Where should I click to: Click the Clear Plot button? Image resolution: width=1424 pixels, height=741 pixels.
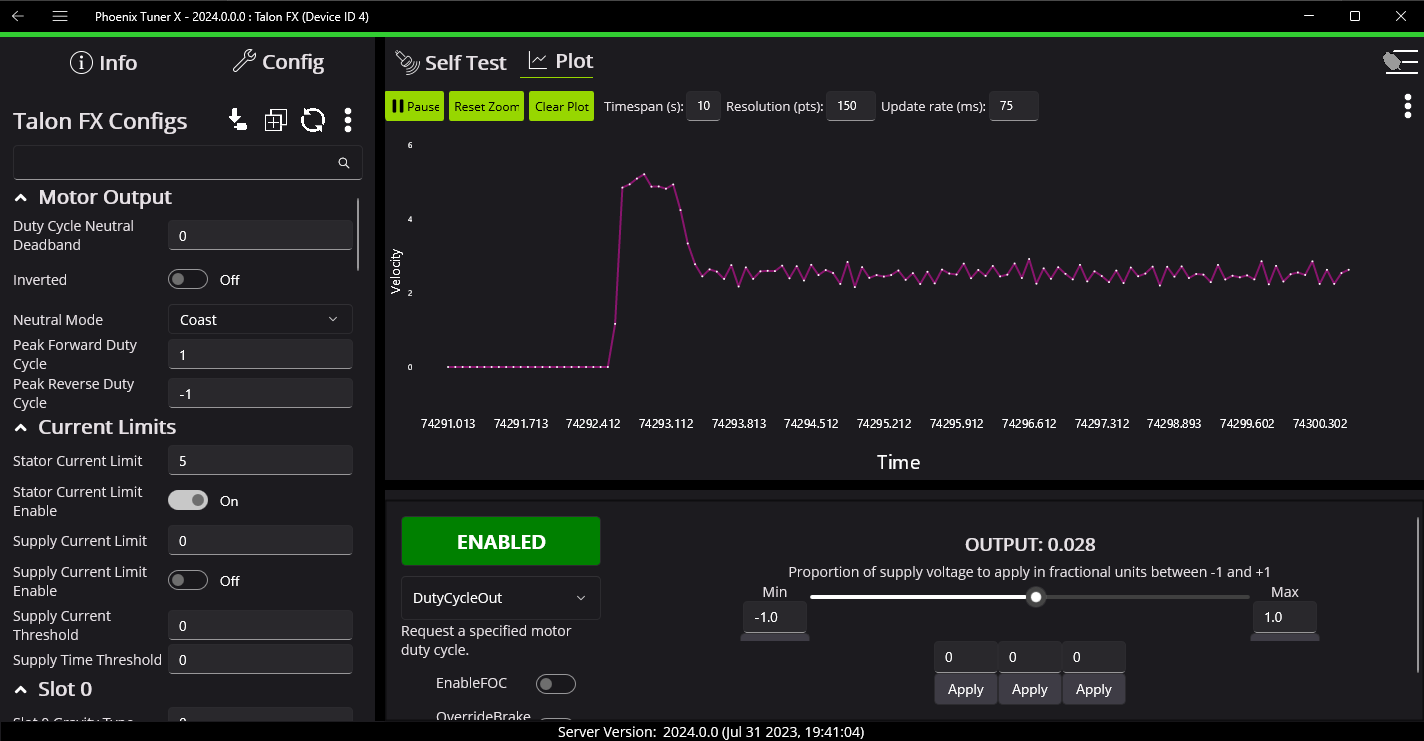tap(562, 106)
